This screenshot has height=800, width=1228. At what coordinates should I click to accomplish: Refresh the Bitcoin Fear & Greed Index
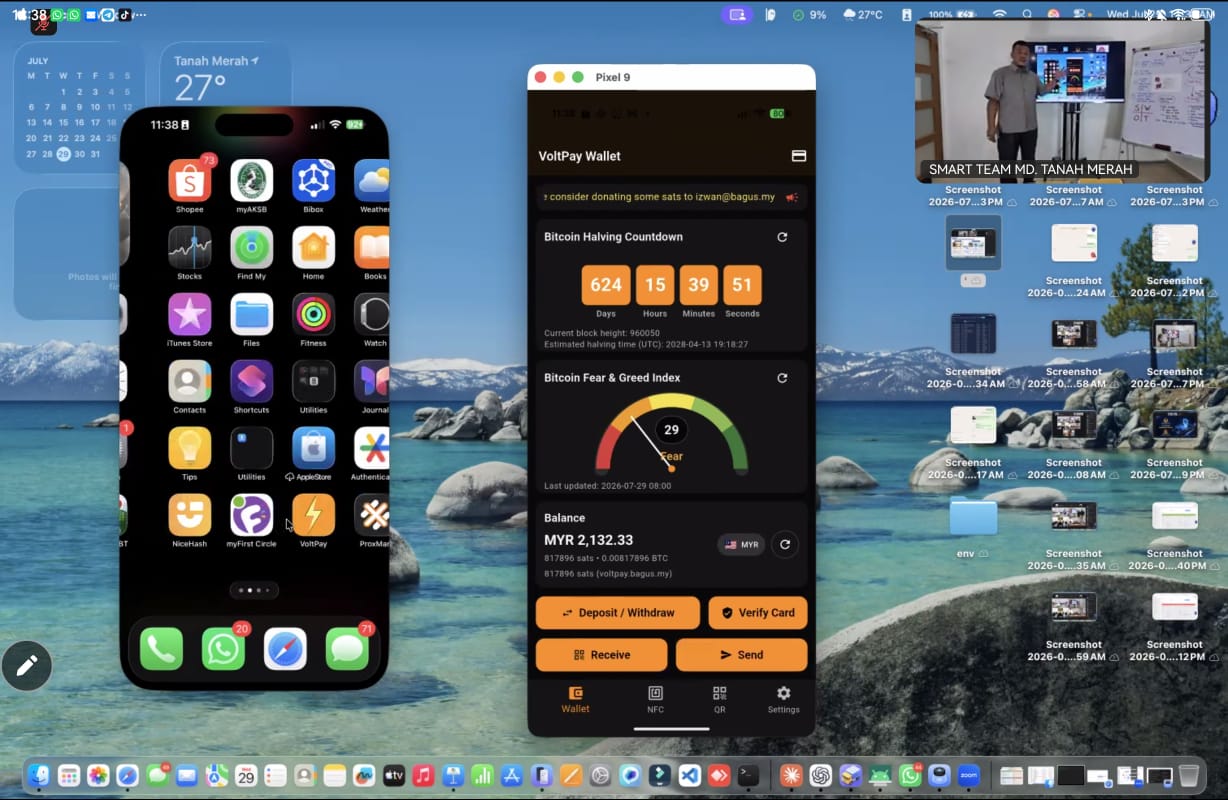pyautogui.click(x=782, y=378)
